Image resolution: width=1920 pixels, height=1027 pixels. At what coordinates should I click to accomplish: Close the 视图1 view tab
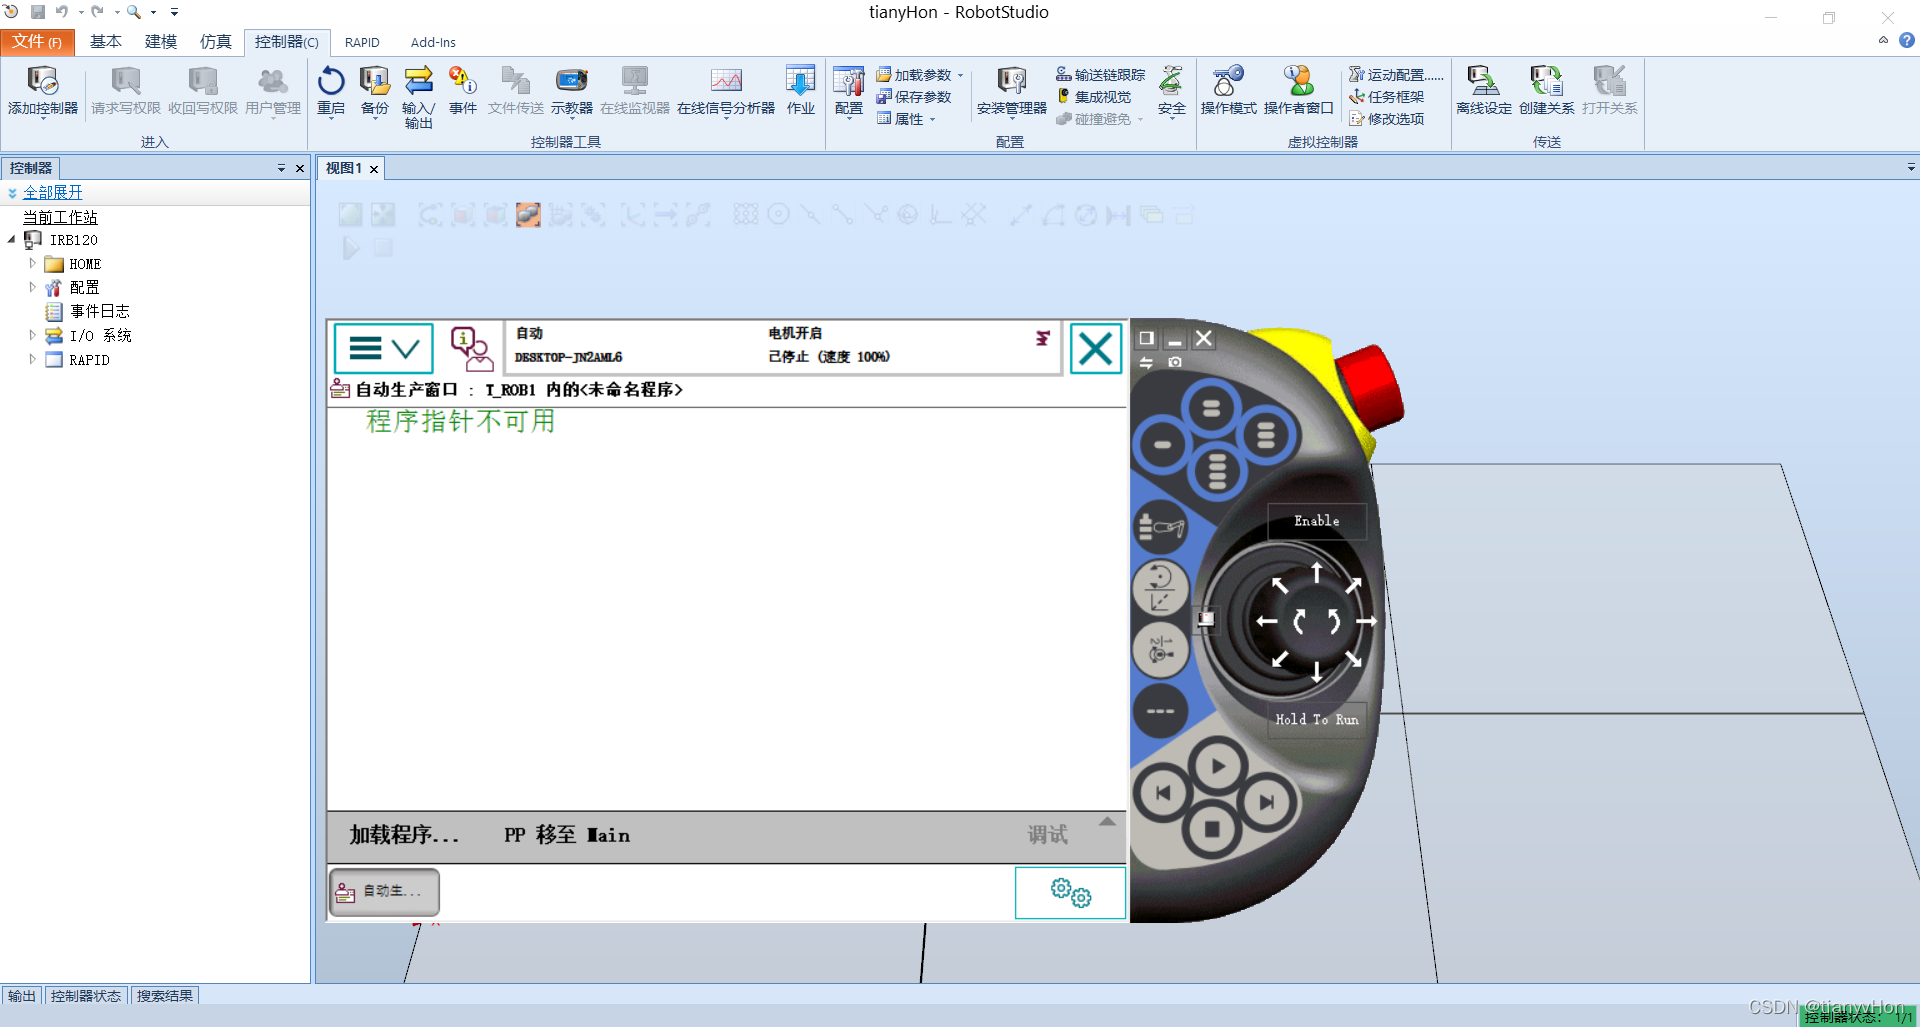pos(374,169)
